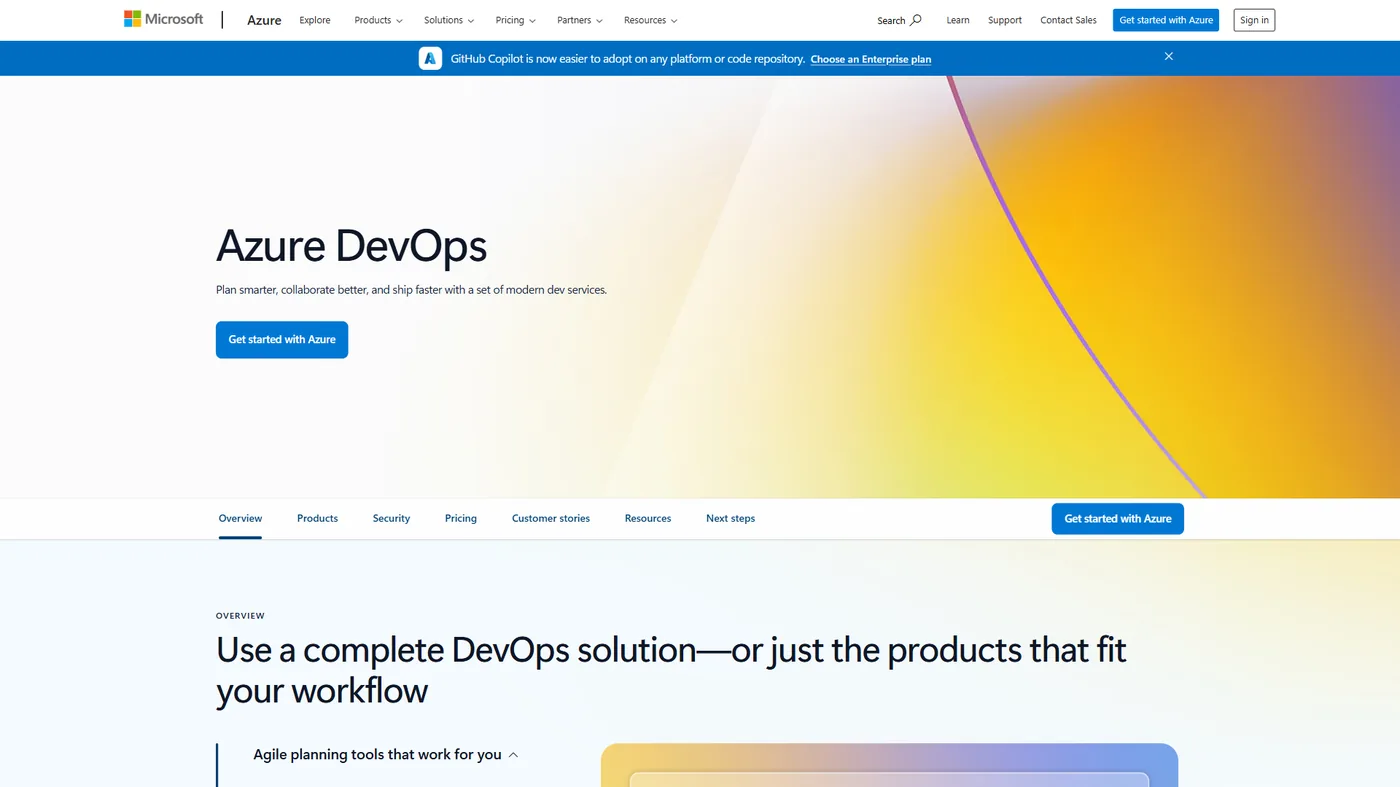Click the search magnifier icon
The width and height of the screenshot is (1400, 787).
915,20
